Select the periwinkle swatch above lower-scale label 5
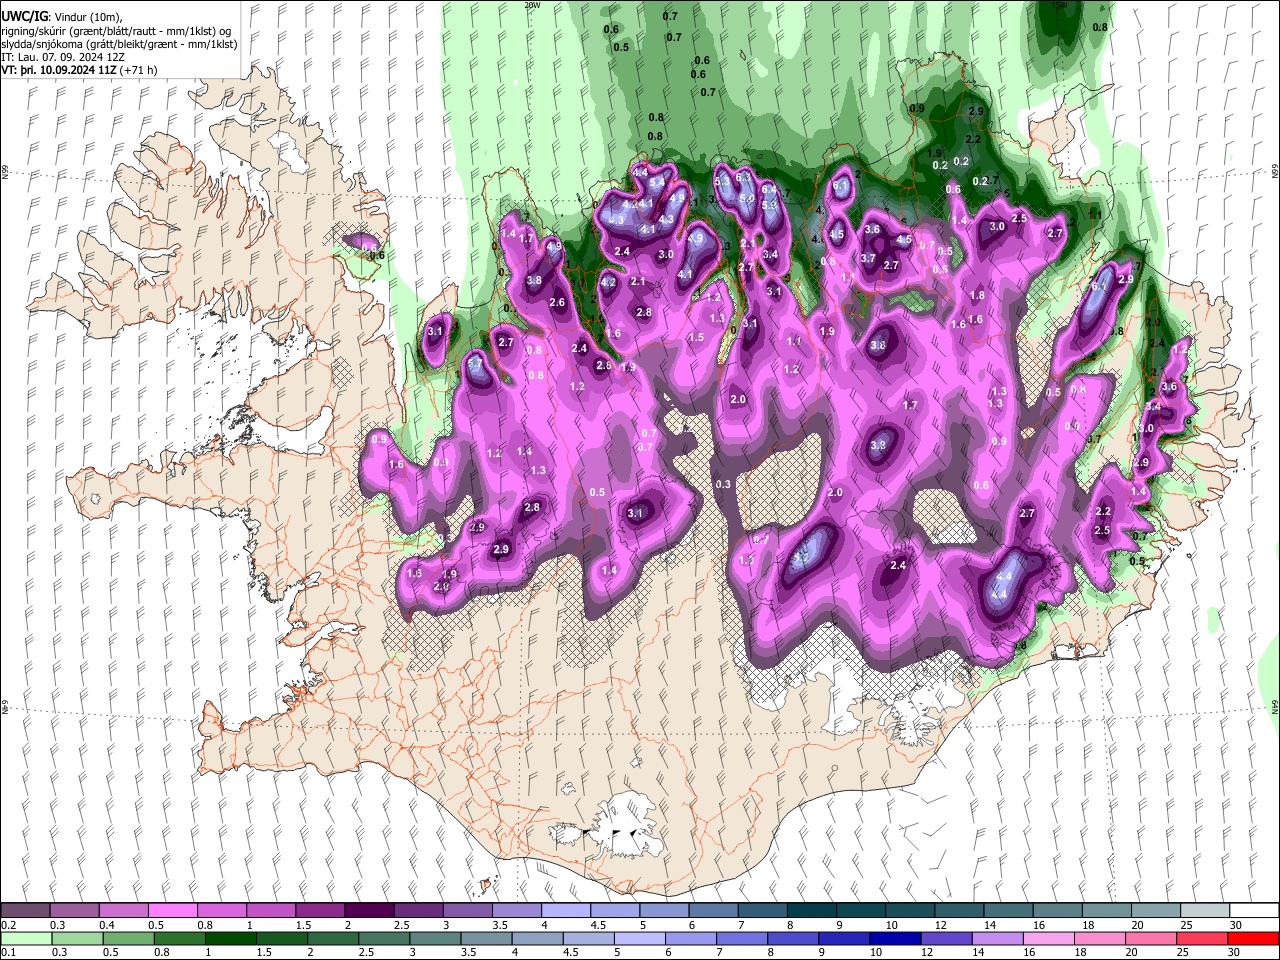Viewport: 1280px width, 960px height. [x=640, y=938]
